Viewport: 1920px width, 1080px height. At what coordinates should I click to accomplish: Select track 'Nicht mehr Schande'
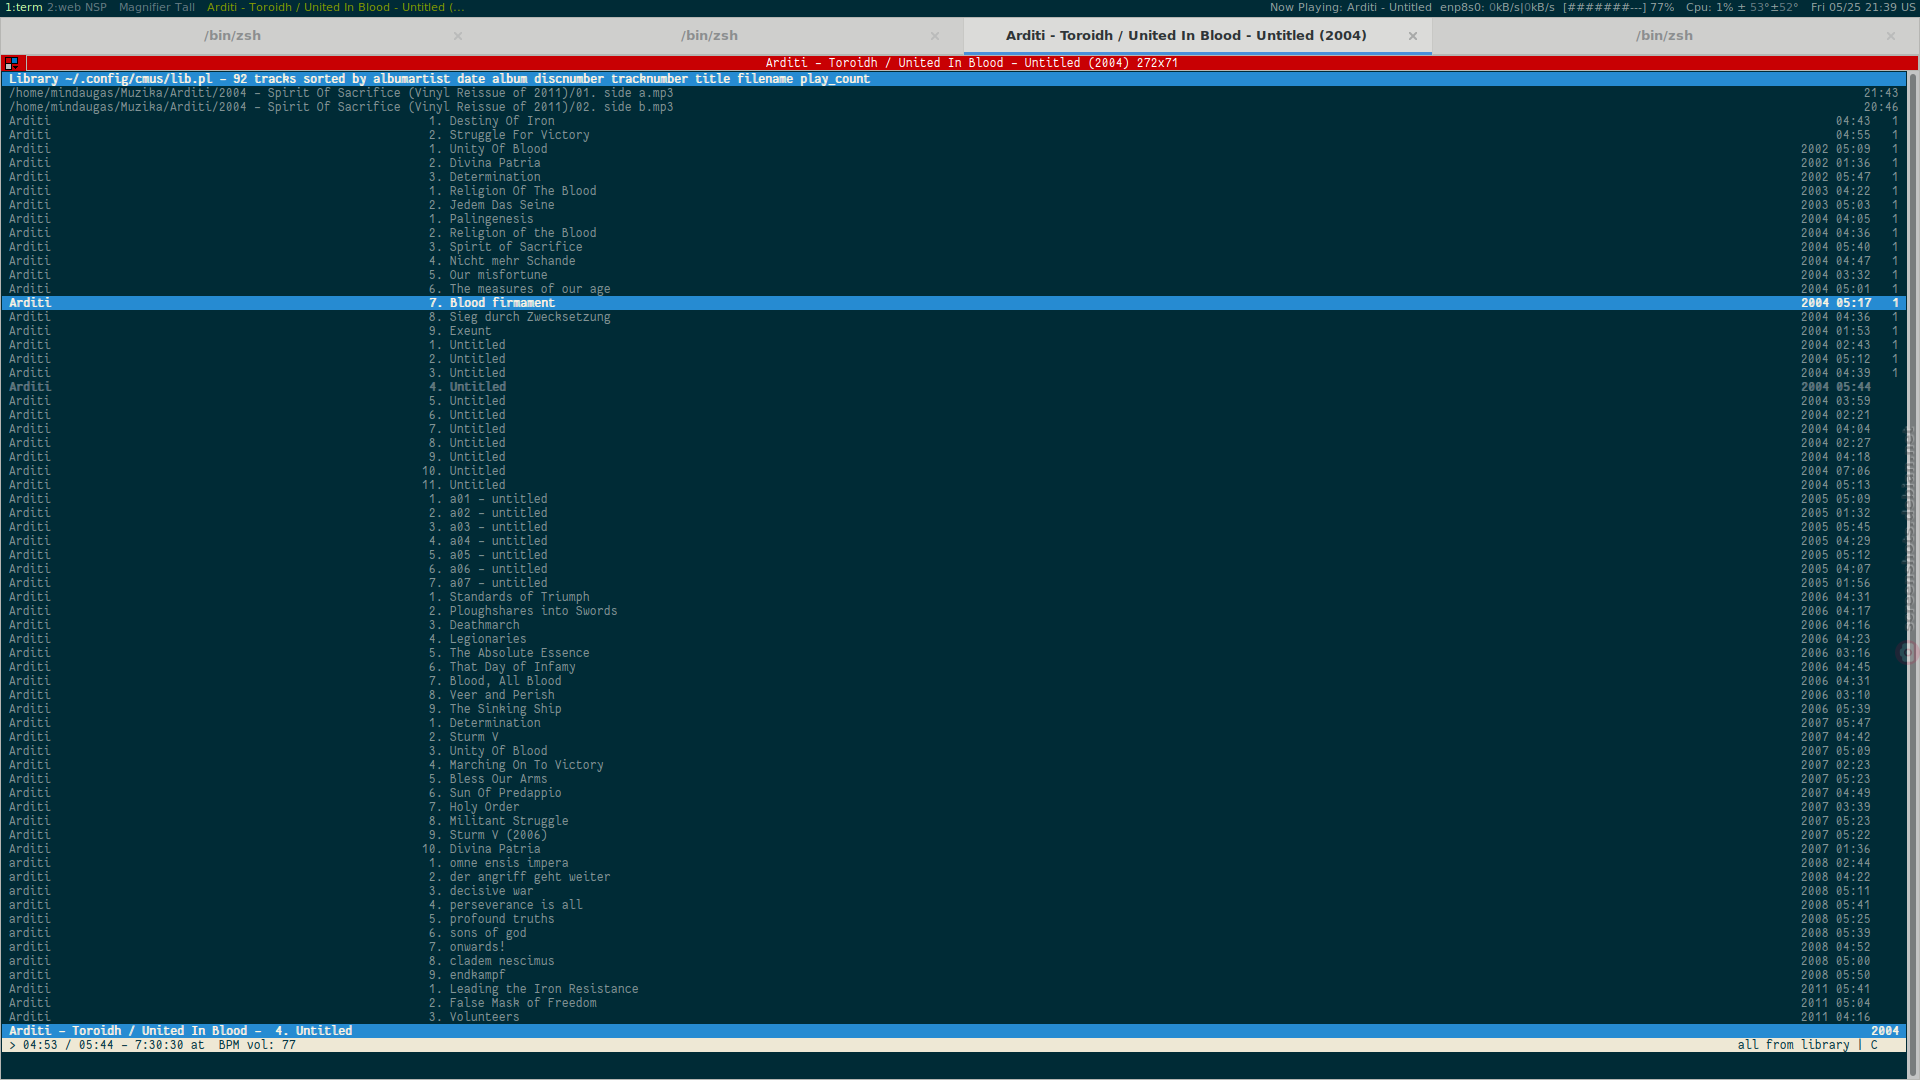click(x=953, y=261)
